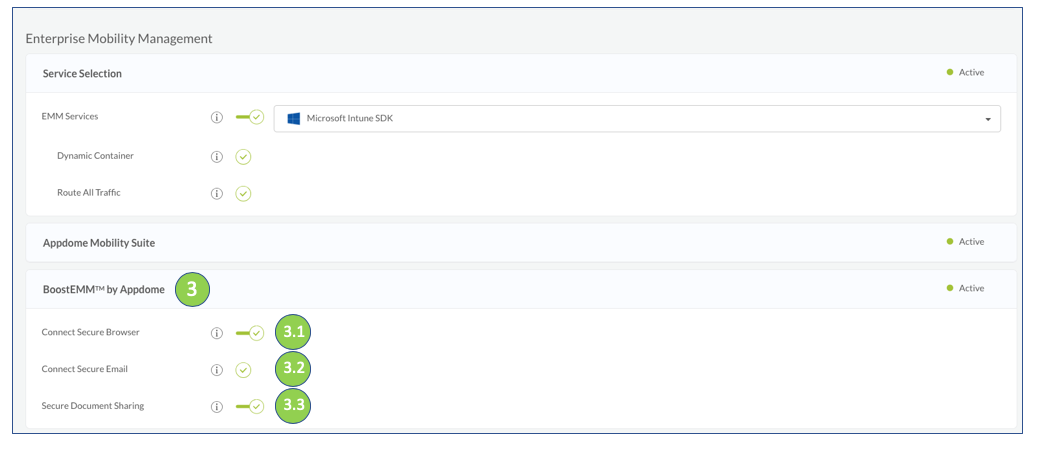Open the Microsoft Intune SDK dropdown
This screenshot has width=1039, height=450.
coord(636,119)
